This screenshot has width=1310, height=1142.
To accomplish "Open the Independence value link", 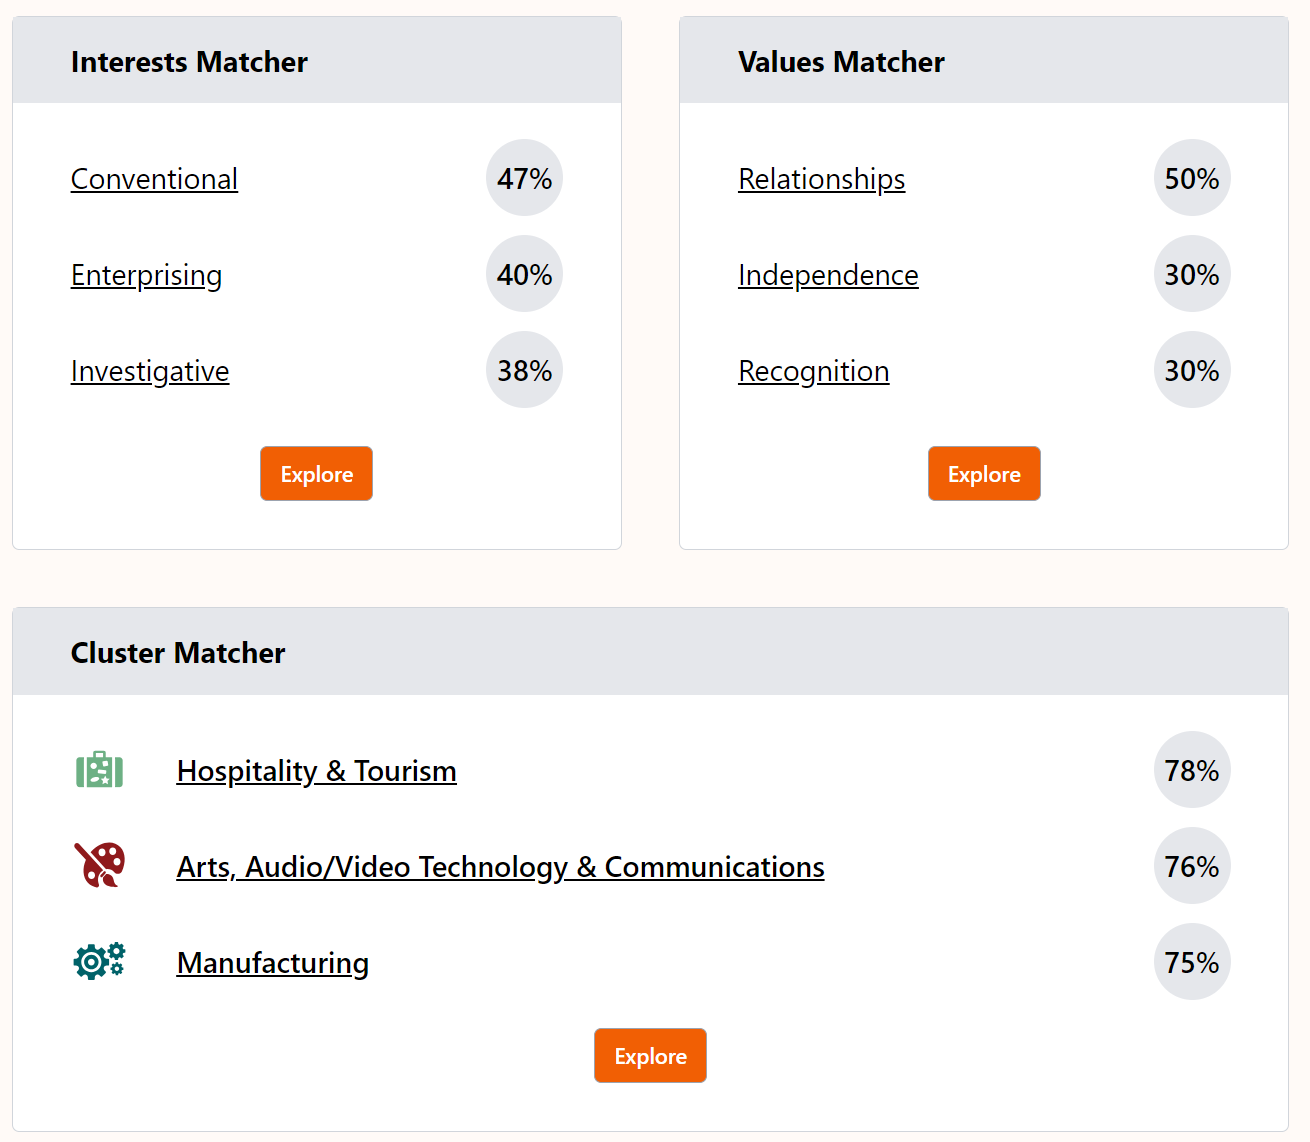I will click(x=828, y=275).
